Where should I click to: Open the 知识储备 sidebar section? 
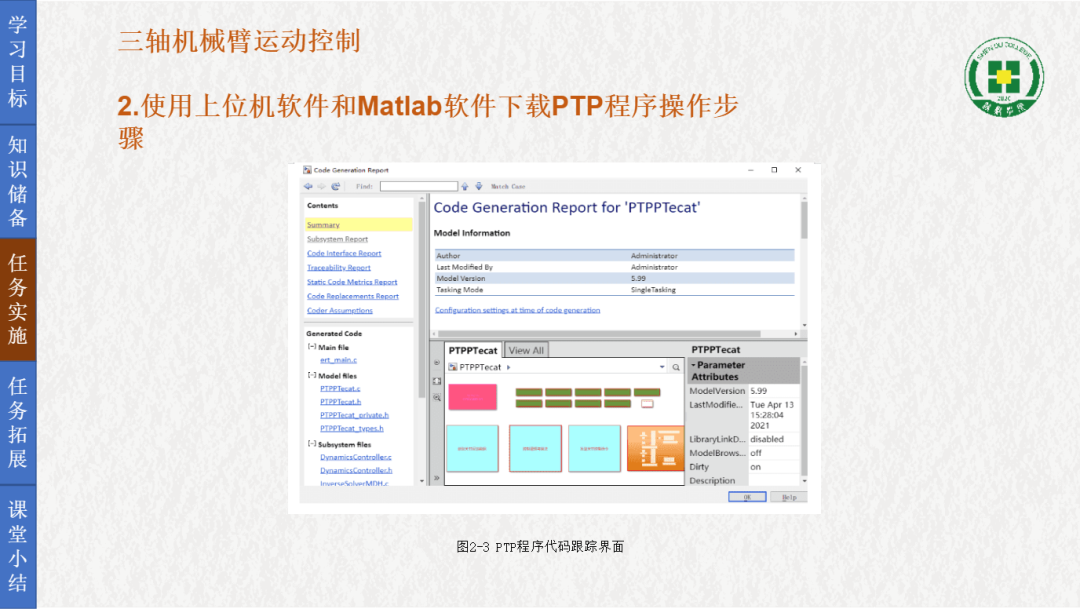pyautogui.click(x=18, y=182)
